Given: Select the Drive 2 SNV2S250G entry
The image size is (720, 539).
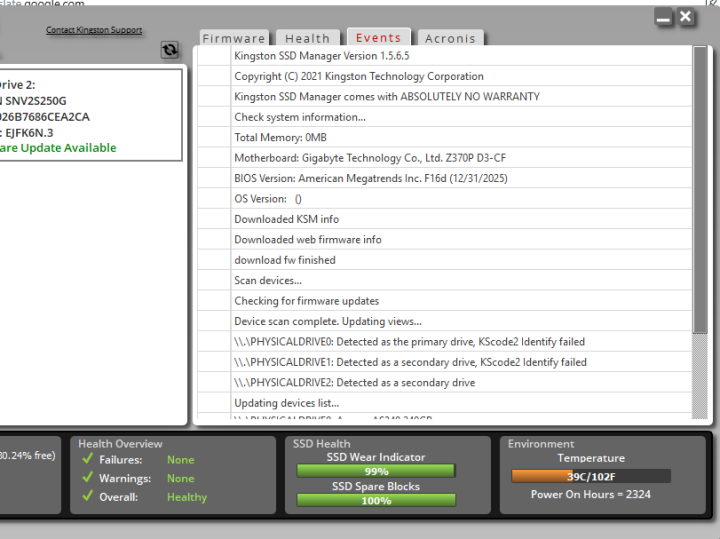Looking at the screenshot, I should pyautogui.click(x=90, y=115).
